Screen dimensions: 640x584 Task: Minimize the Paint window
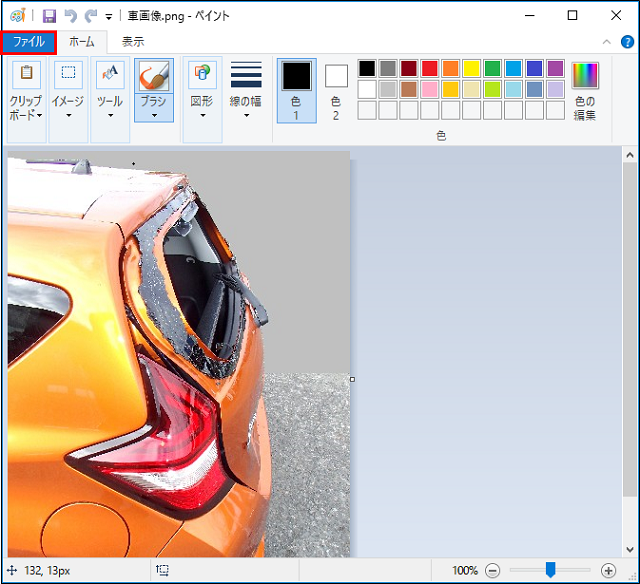(529, 16)
